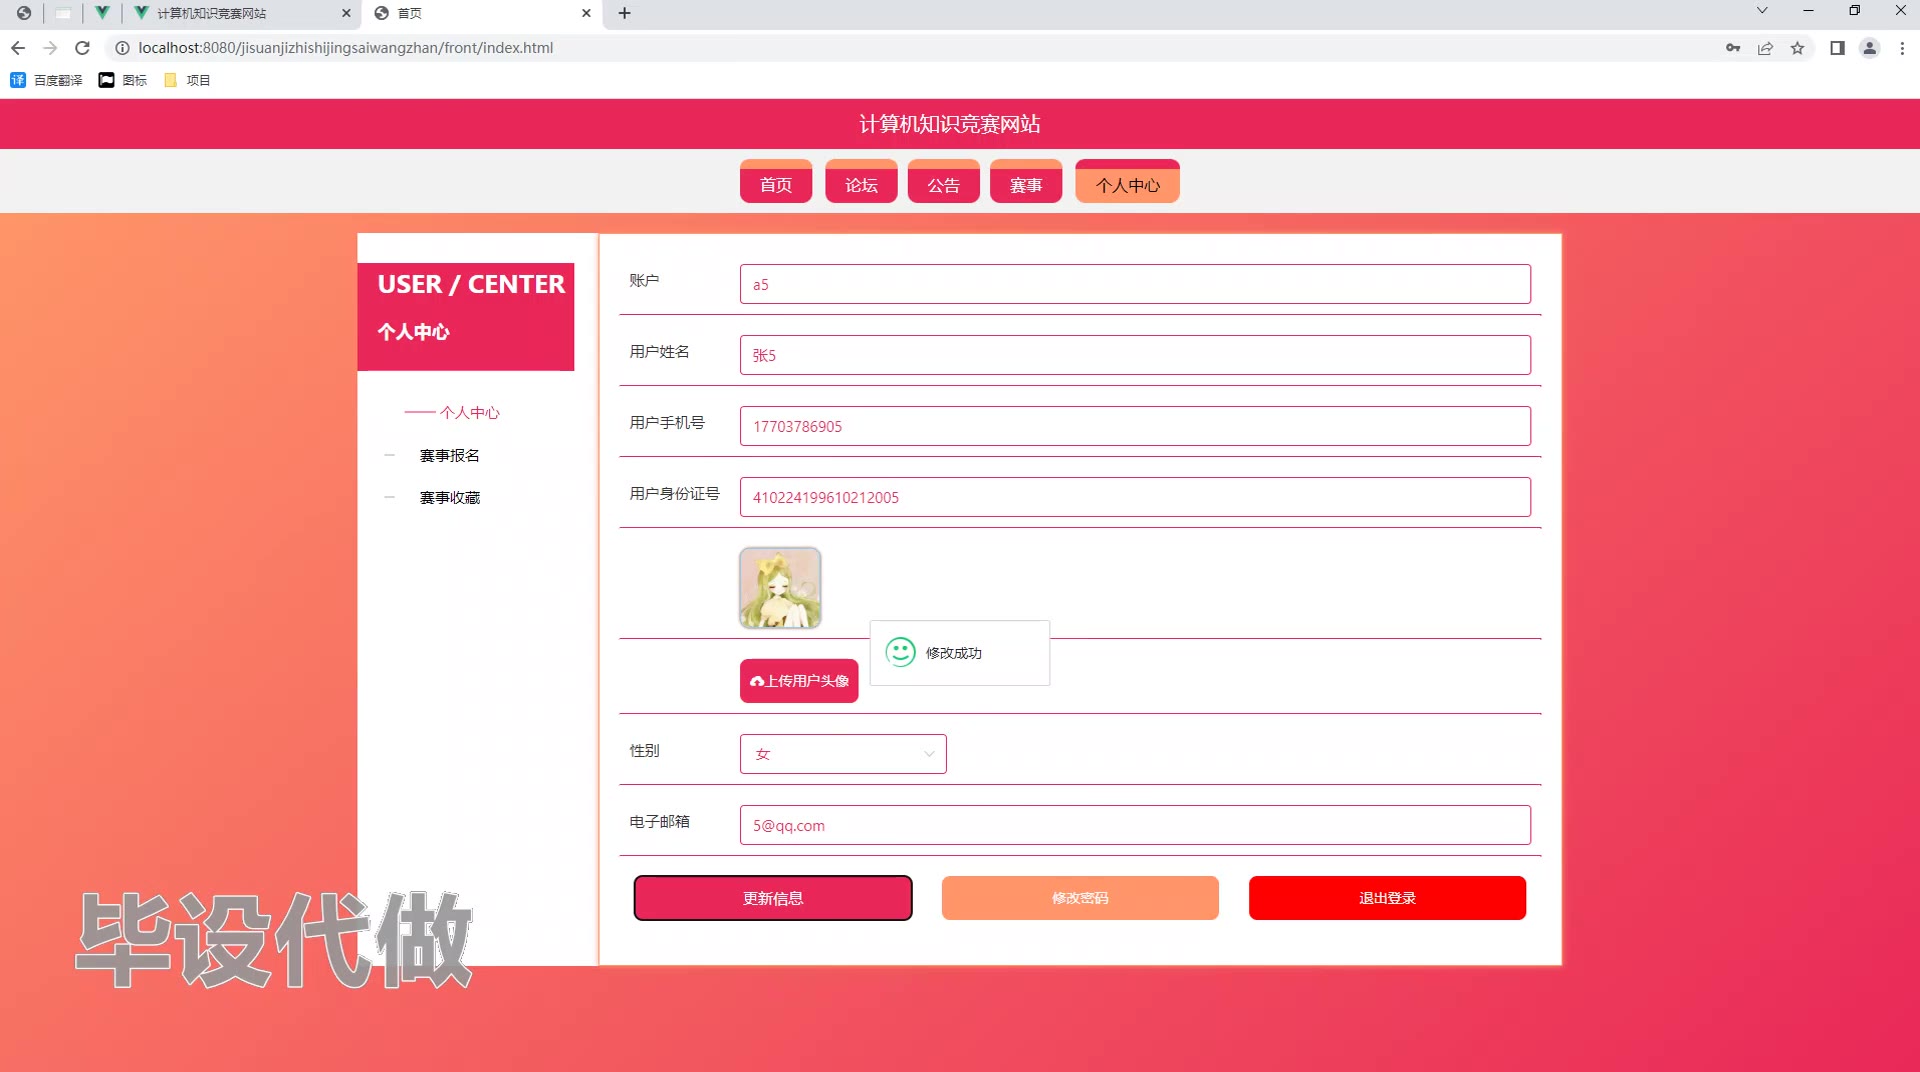Click the 更新信息 button
The height and width of the screenshot is (1072, 1920).
click(x=773, y=898)
